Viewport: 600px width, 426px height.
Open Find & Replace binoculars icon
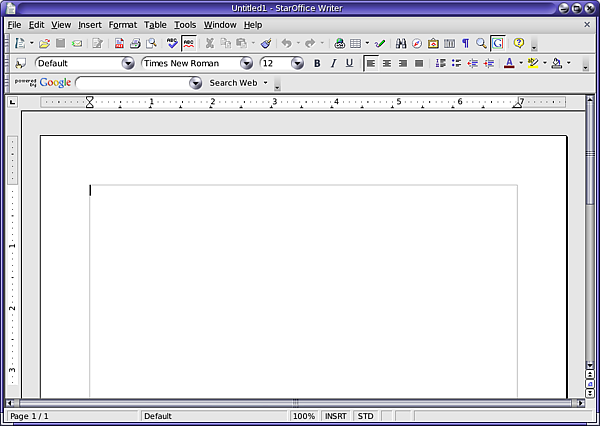pos(401,43)
